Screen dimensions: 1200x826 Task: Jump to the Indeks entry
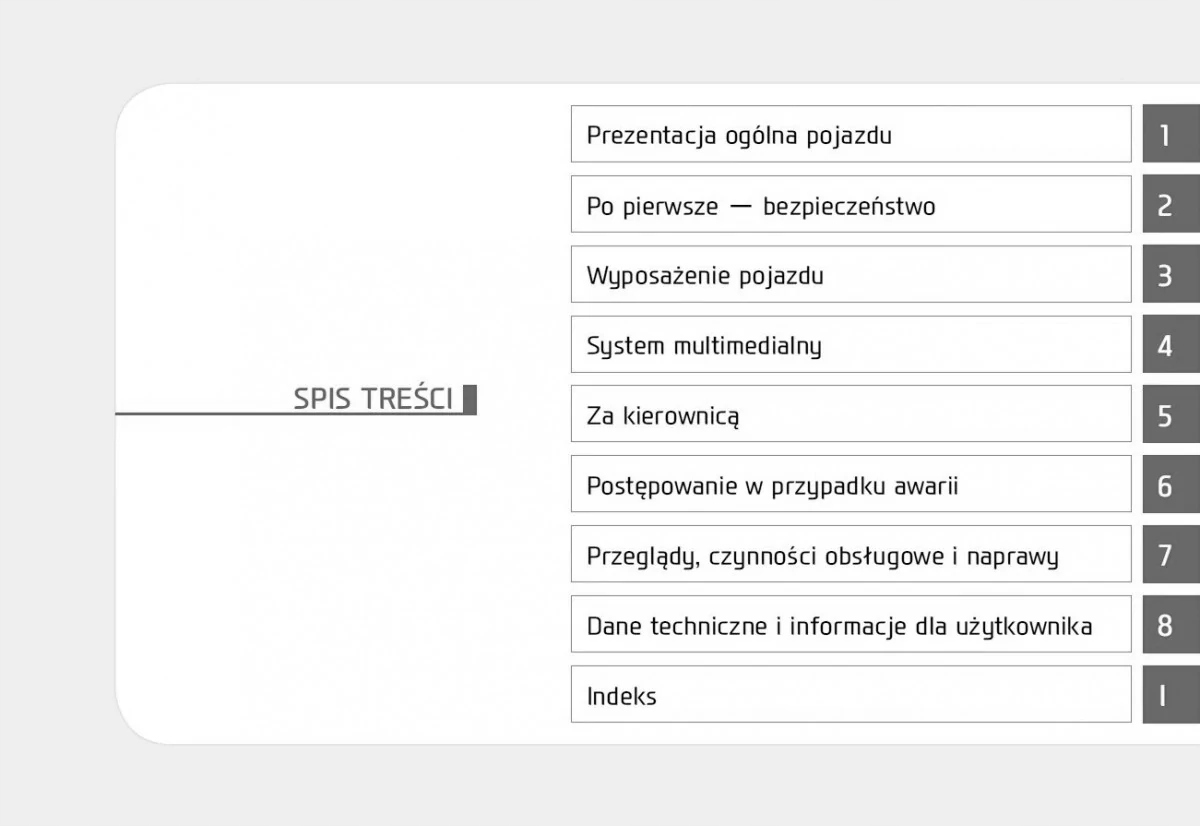click(x=850, y=695)
